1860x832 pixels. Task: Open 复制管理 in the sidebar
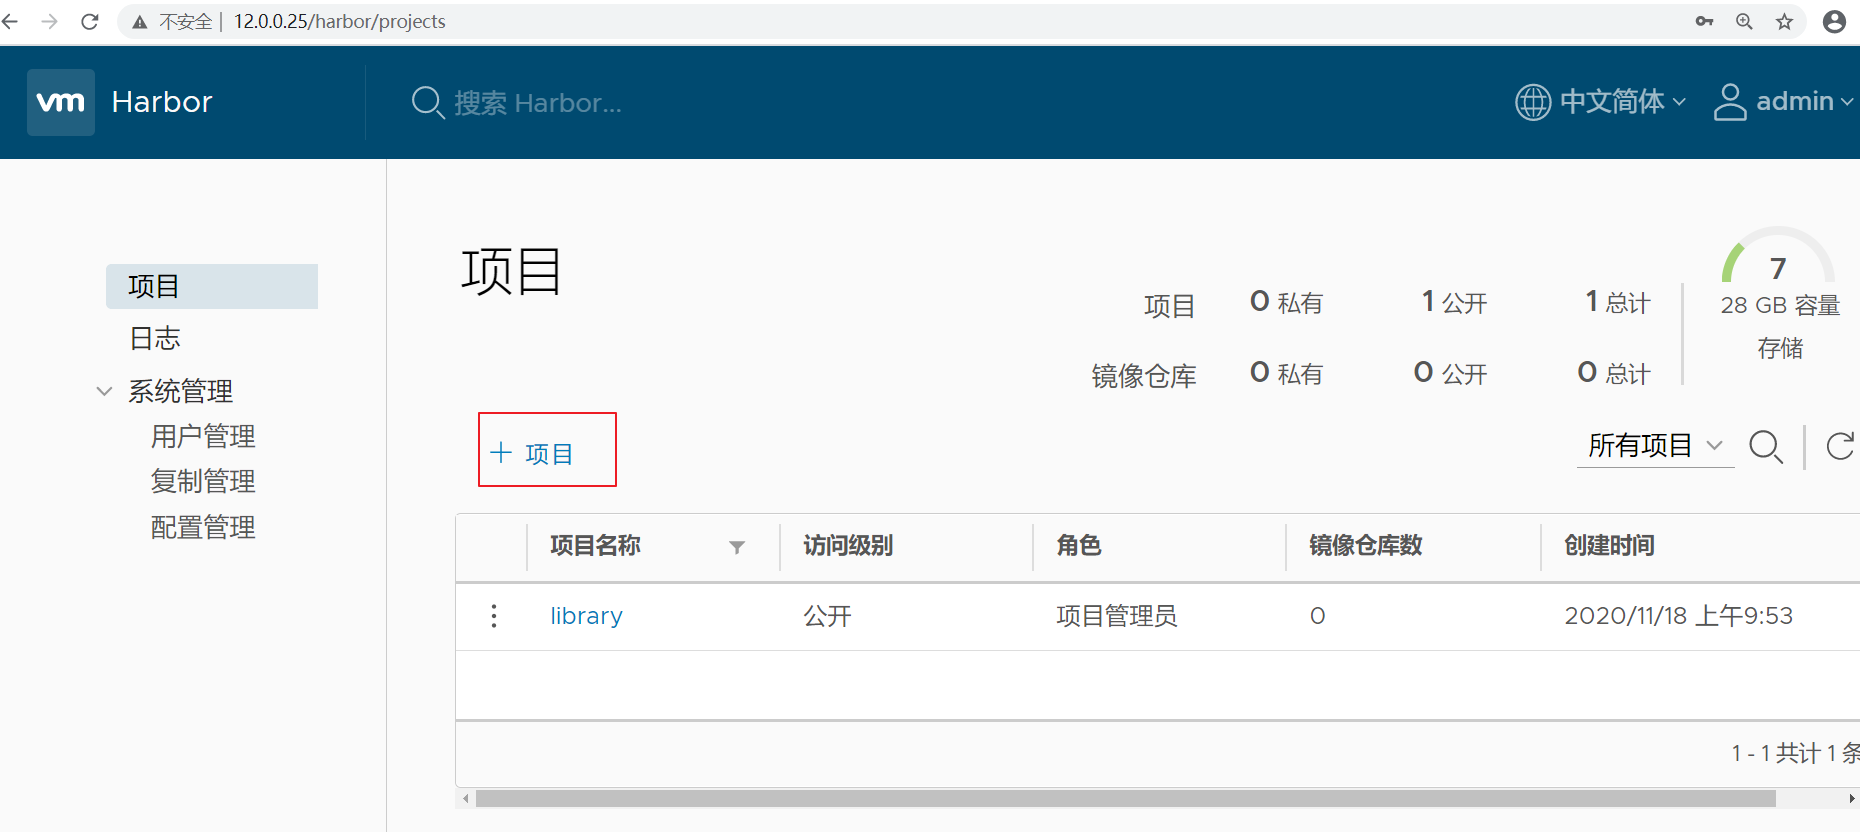point(203,482)
